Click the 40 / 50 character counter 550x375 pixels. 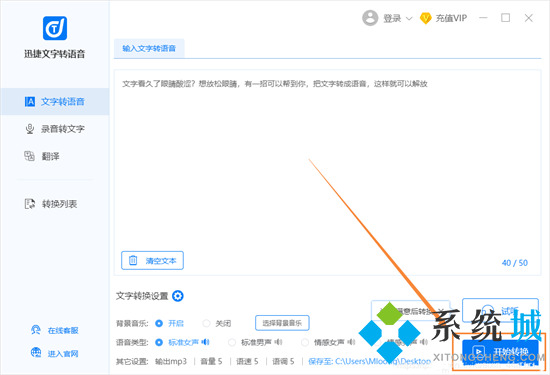(515, 263)
